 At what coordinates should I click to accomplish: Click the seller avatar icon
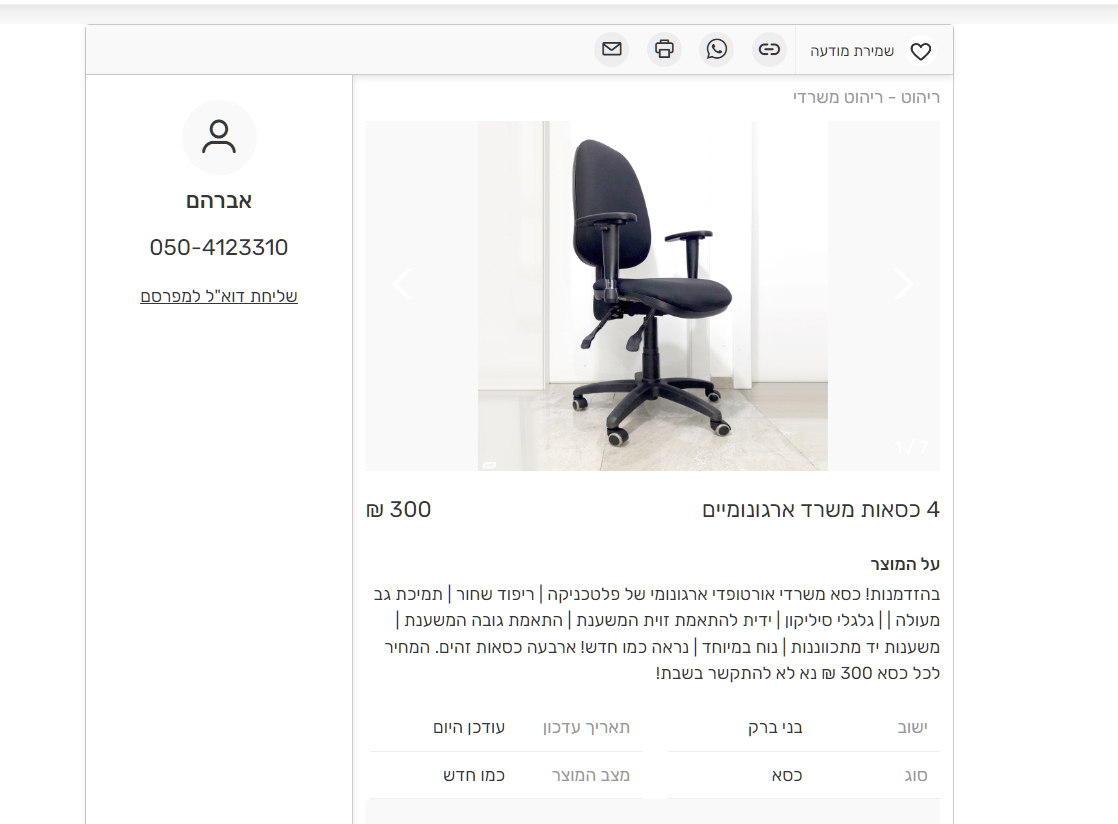[x=219, y=138]
